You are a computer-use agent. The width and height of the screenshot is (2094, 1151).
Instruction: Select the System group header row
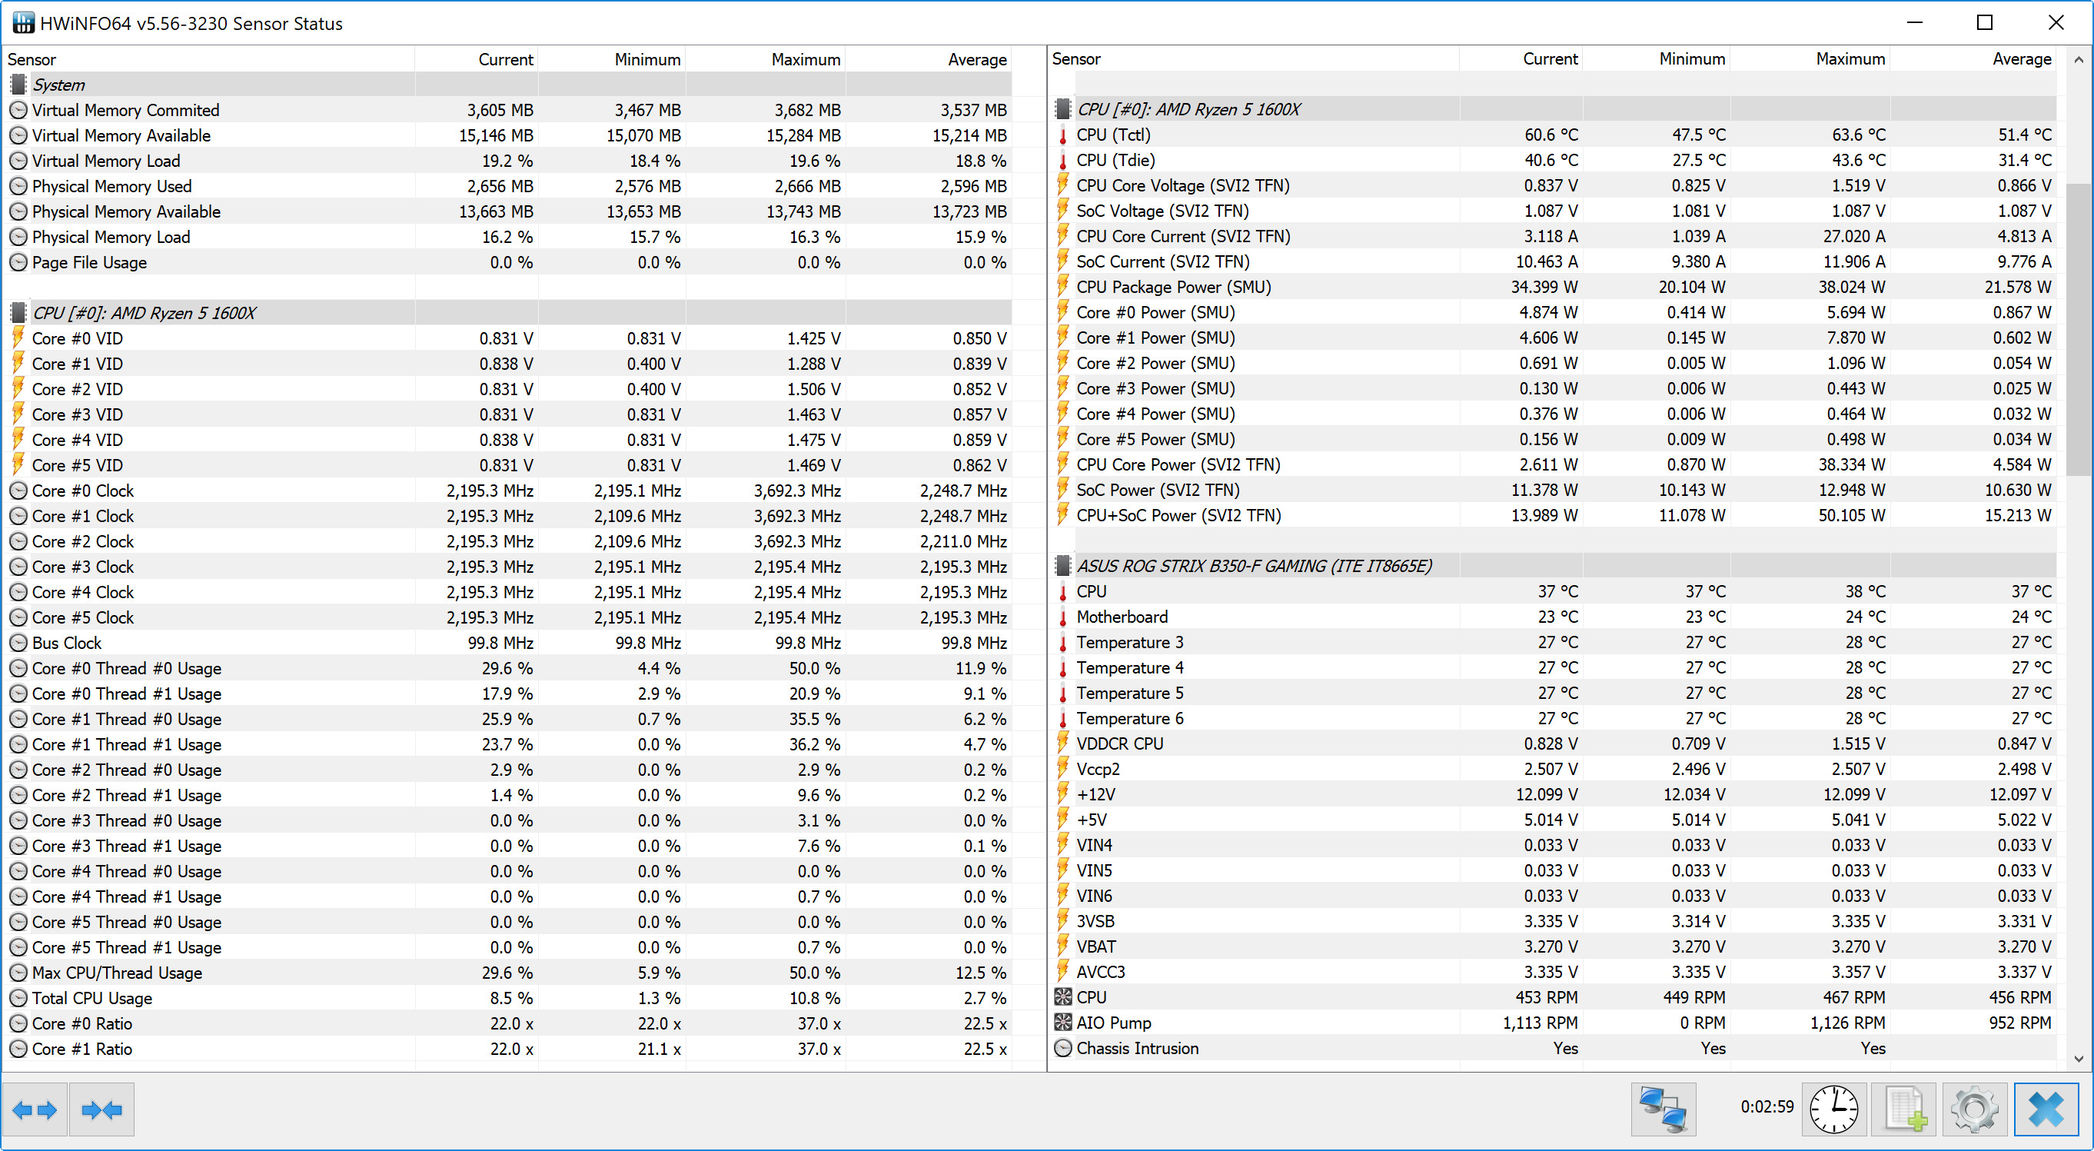[x=510, y=85]
